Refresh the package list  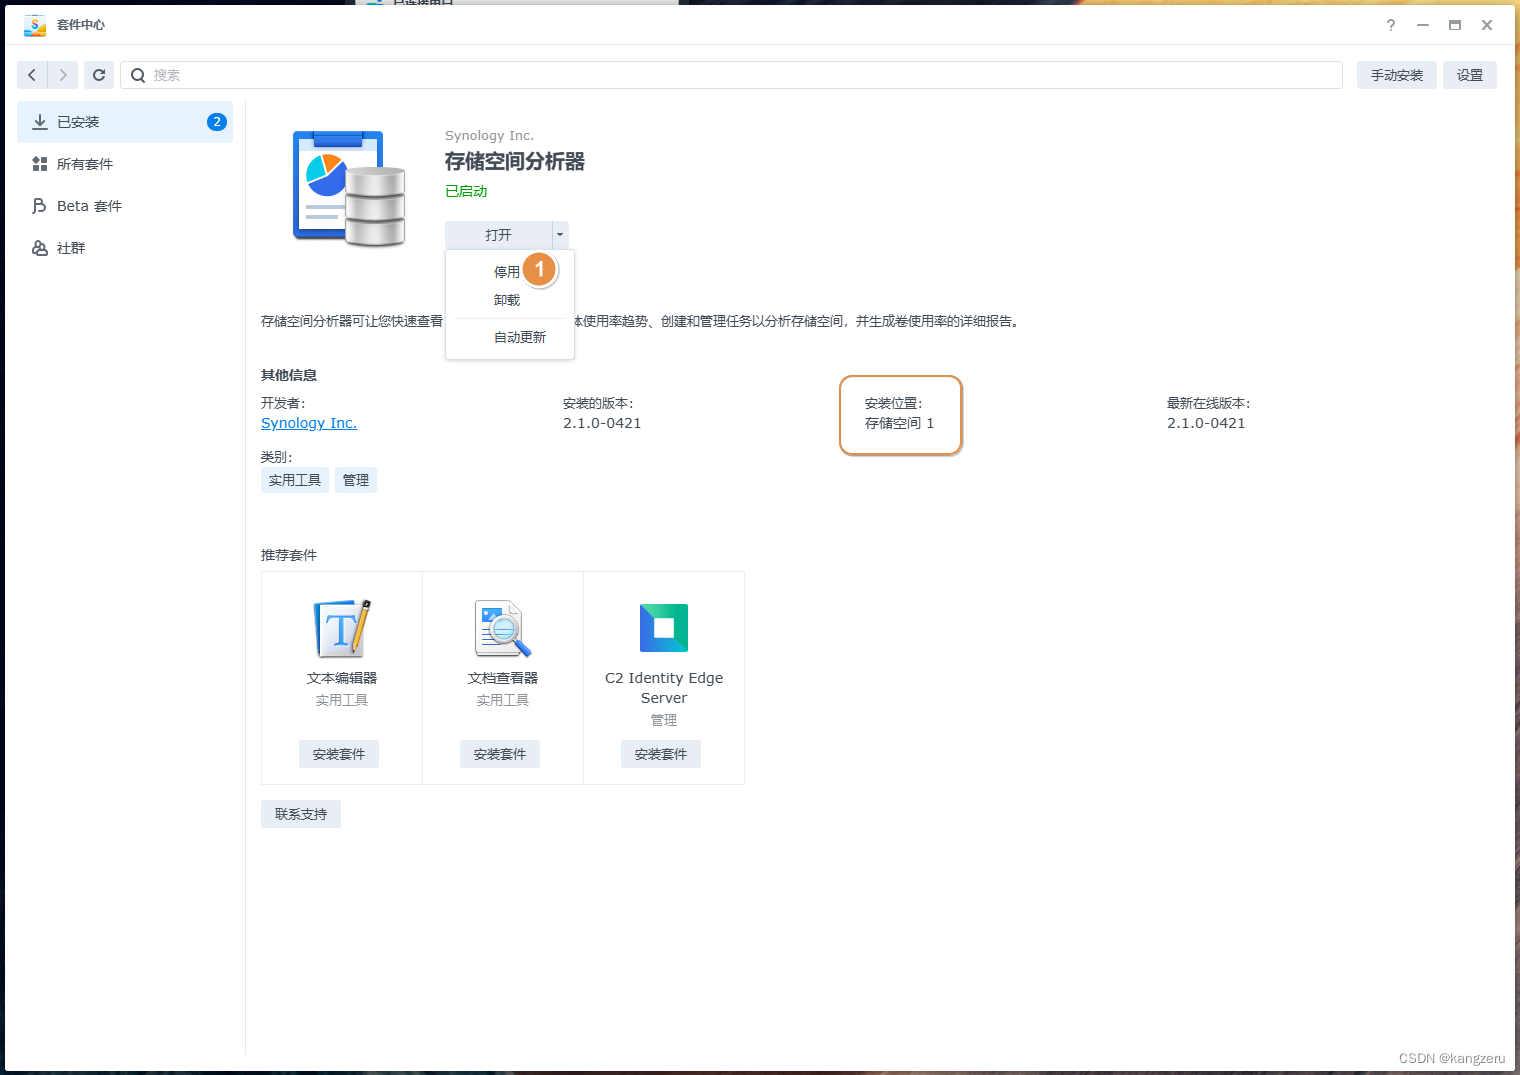pos(99,75)
